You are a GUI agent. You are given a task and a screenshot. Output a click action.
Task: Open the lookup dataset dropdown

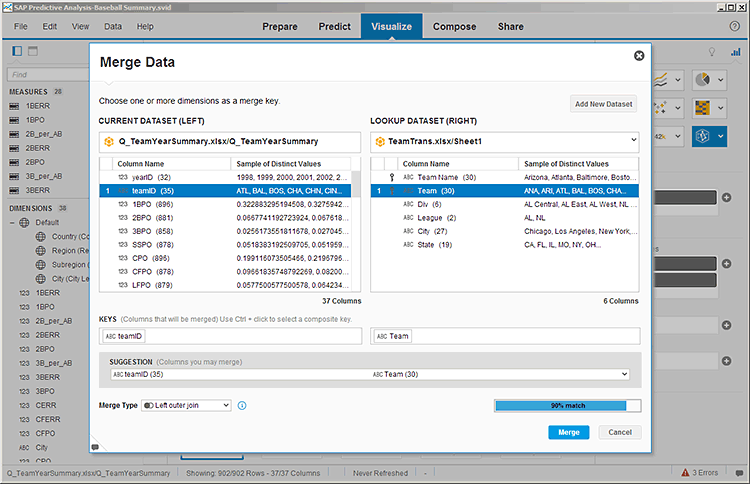633,140
